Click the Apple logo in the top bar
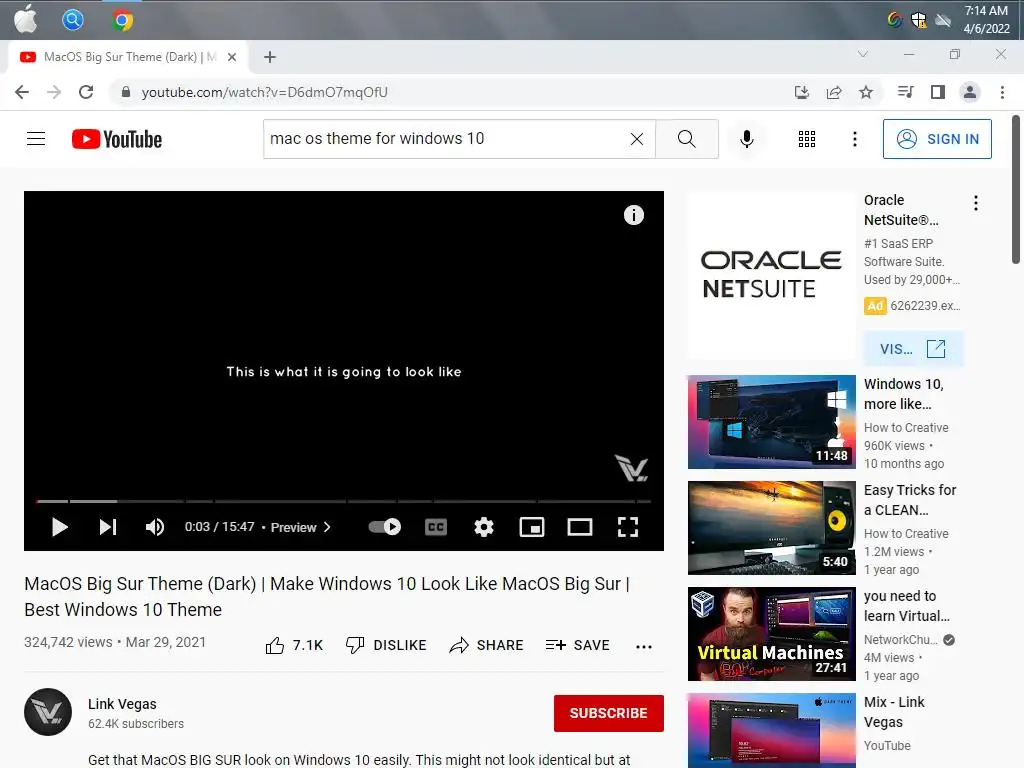 point(25,19)
